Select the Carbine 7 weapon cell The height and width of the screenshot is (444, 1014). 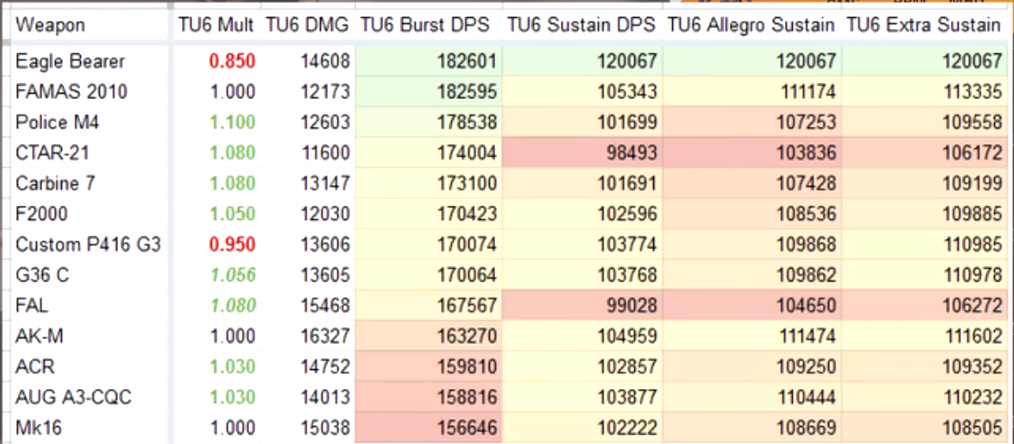[x=87, y=184]
